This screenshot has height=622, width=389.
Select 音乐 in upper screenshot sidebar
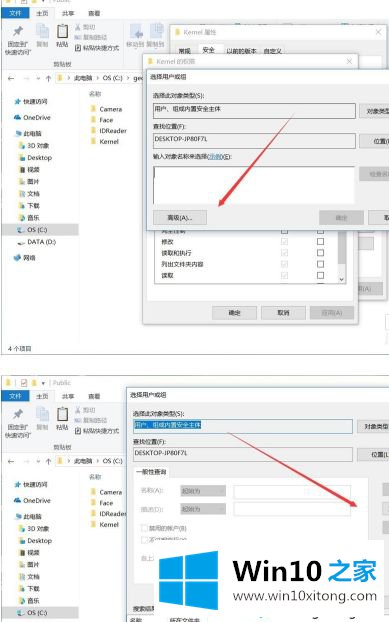[30, 218]
